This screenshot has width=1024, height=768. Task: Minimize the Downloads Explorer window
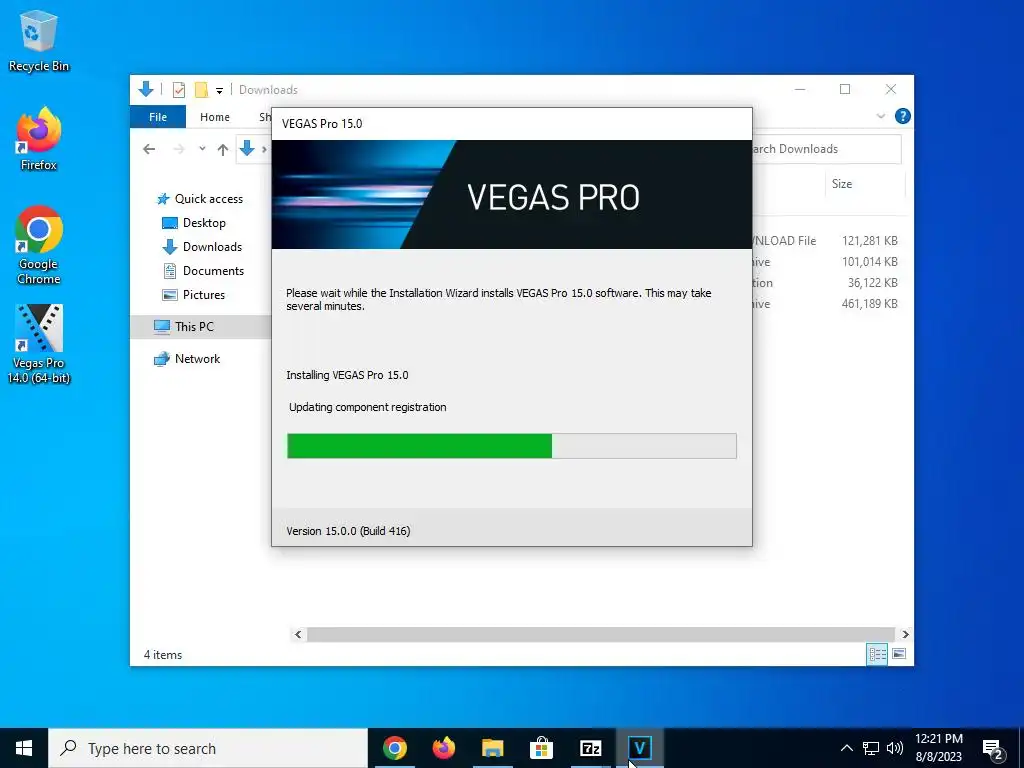[x=800, y=89]
